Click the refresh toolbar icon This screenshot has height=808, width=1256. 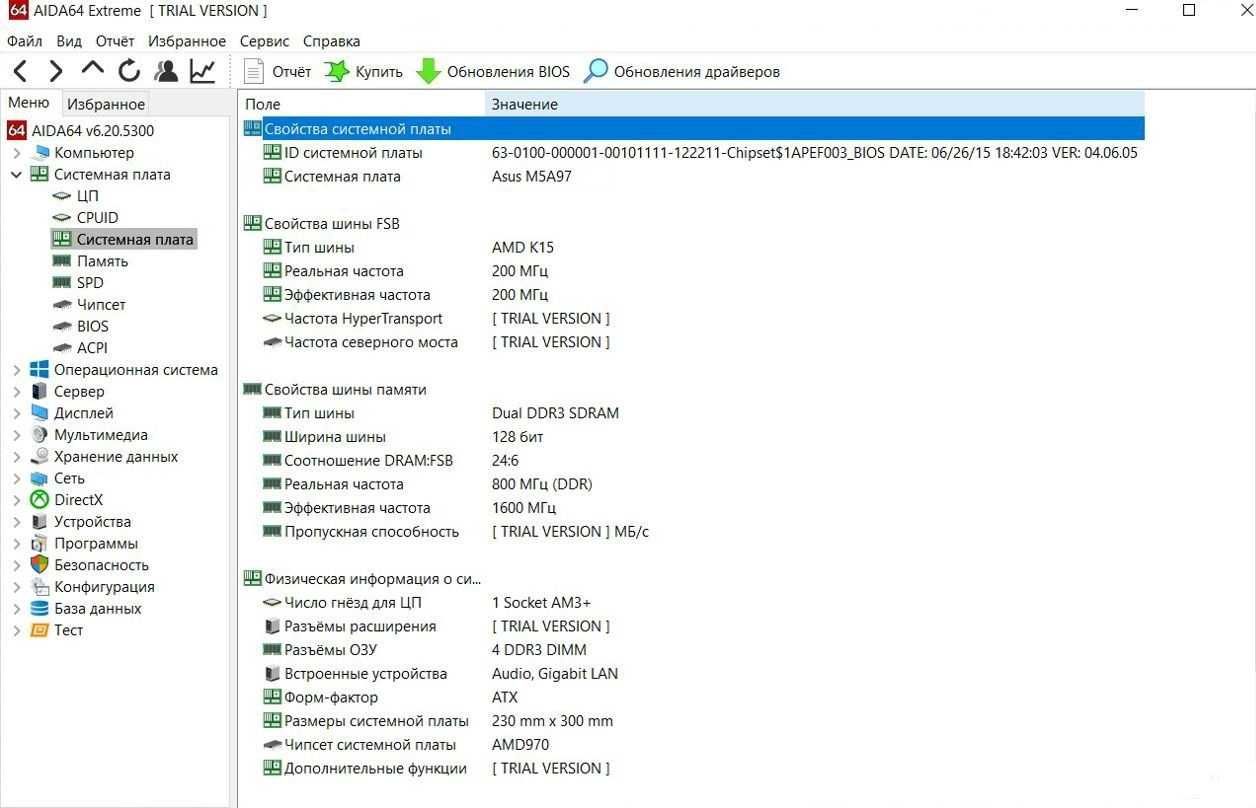pos(129,71)
